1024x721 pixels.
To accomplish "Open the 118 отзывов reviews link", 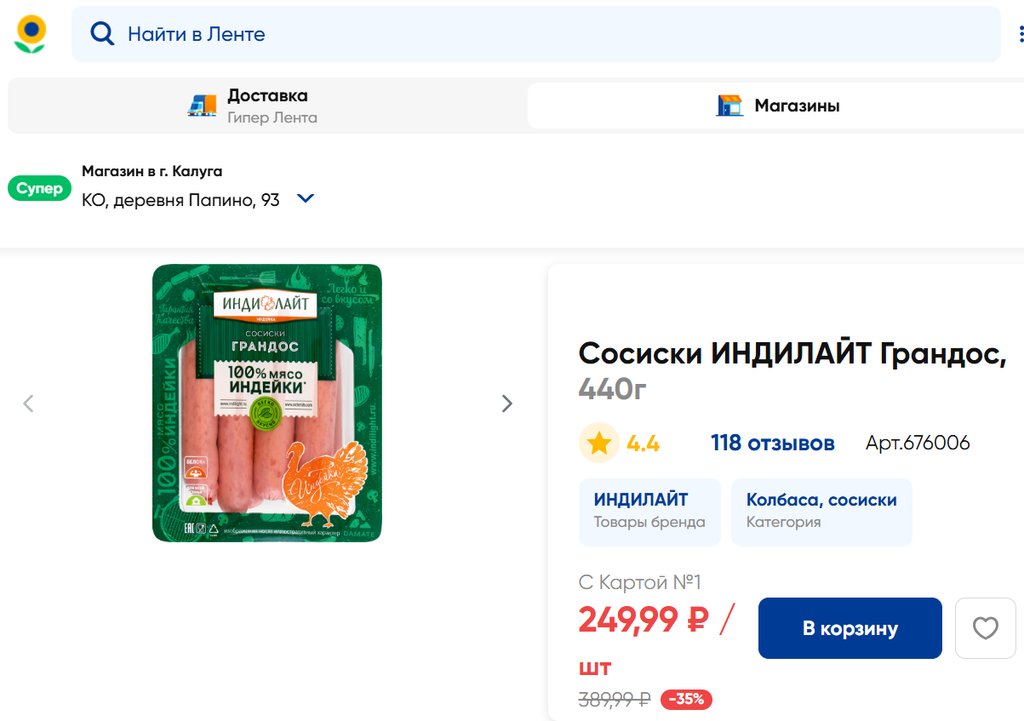I will pos(772,443).
